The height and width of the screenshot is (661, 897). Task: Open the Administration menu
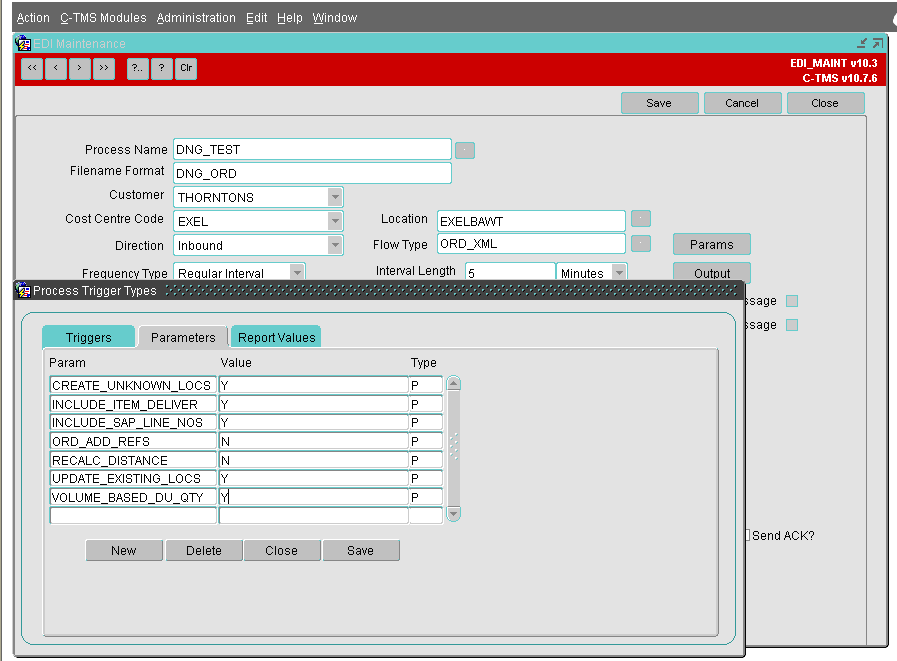pyautogui.click(x=196, y=18)
